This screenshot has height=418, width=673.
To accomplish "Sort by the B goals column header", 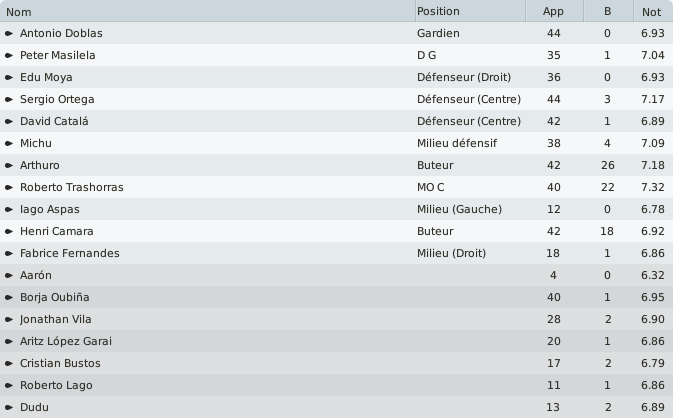I will coord(608,11).
